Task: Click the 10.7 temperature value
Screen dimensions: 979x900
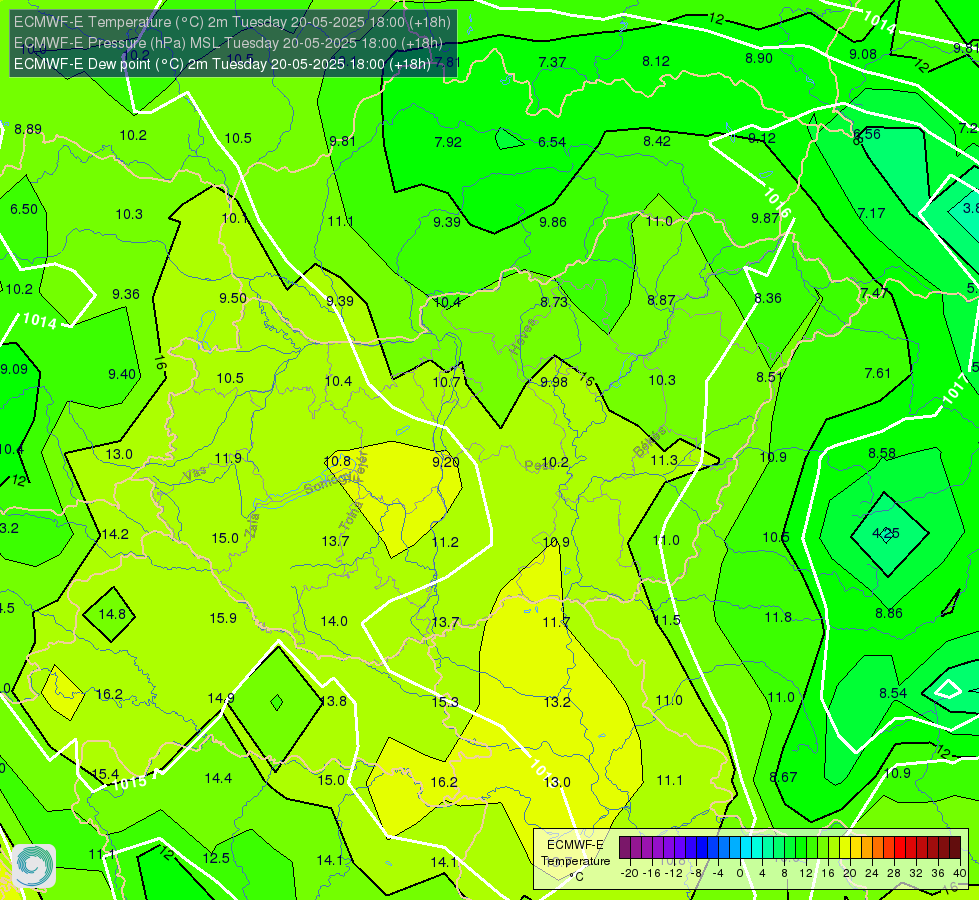Action: click(x=446, y=382)
